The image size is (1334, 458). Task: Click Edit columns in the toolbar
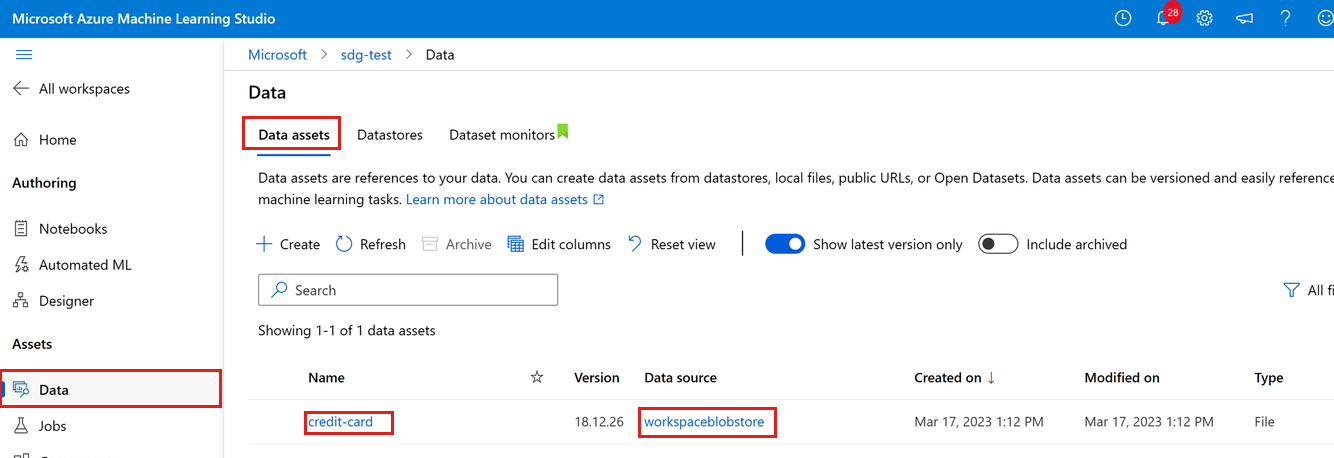coord(559,244)
